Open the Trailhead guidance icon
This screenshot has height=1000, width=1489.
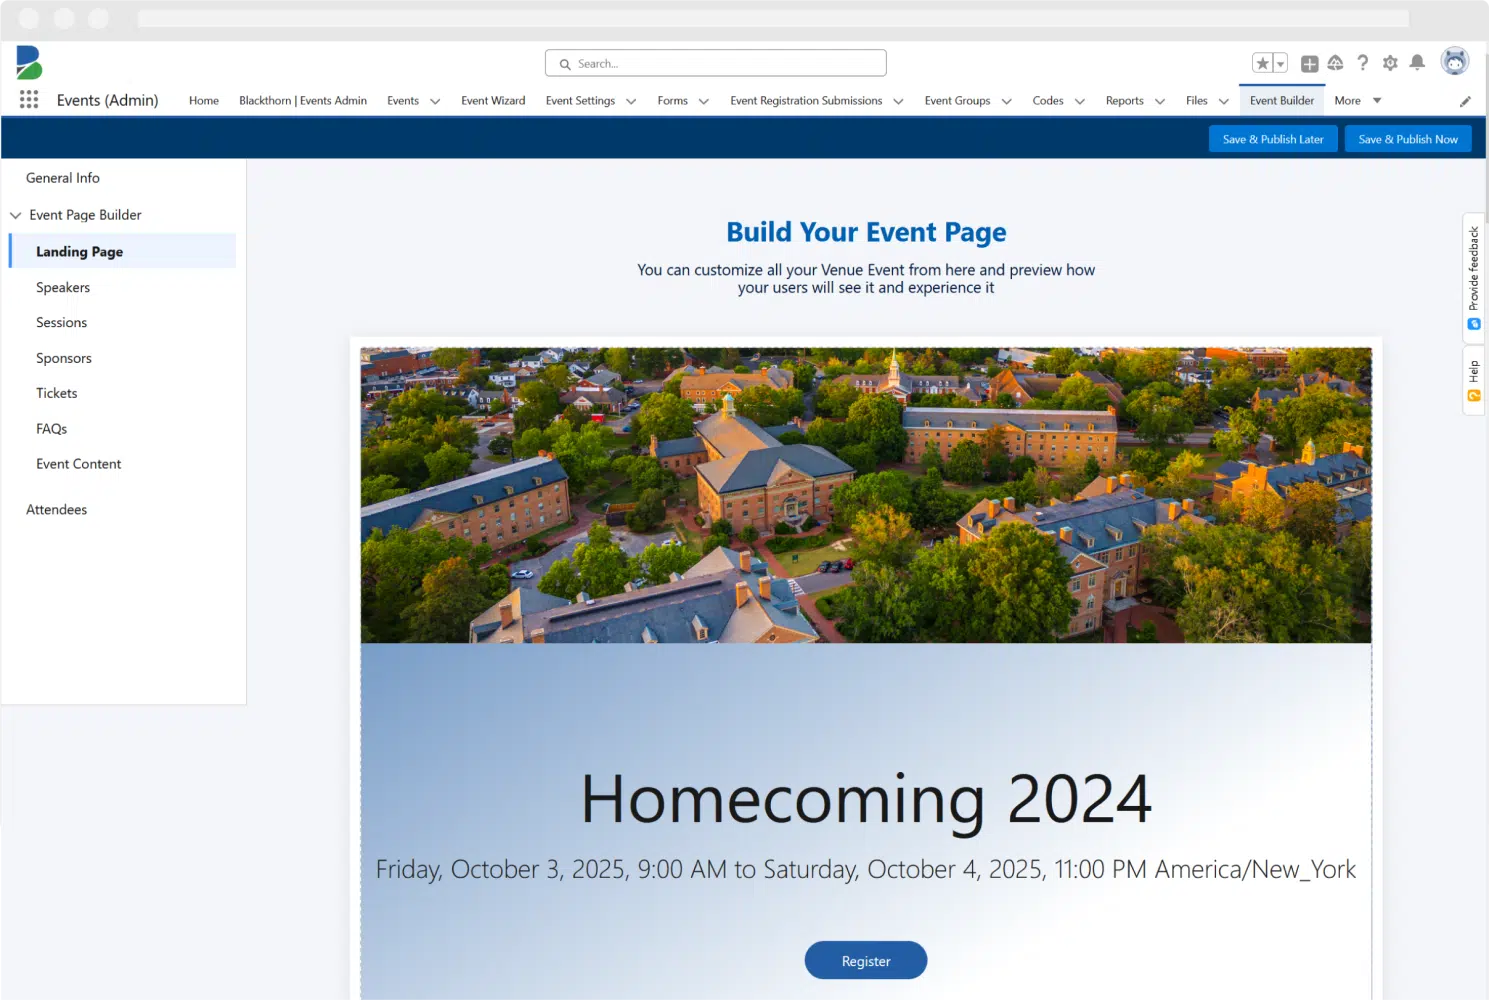coord(1335,63)
